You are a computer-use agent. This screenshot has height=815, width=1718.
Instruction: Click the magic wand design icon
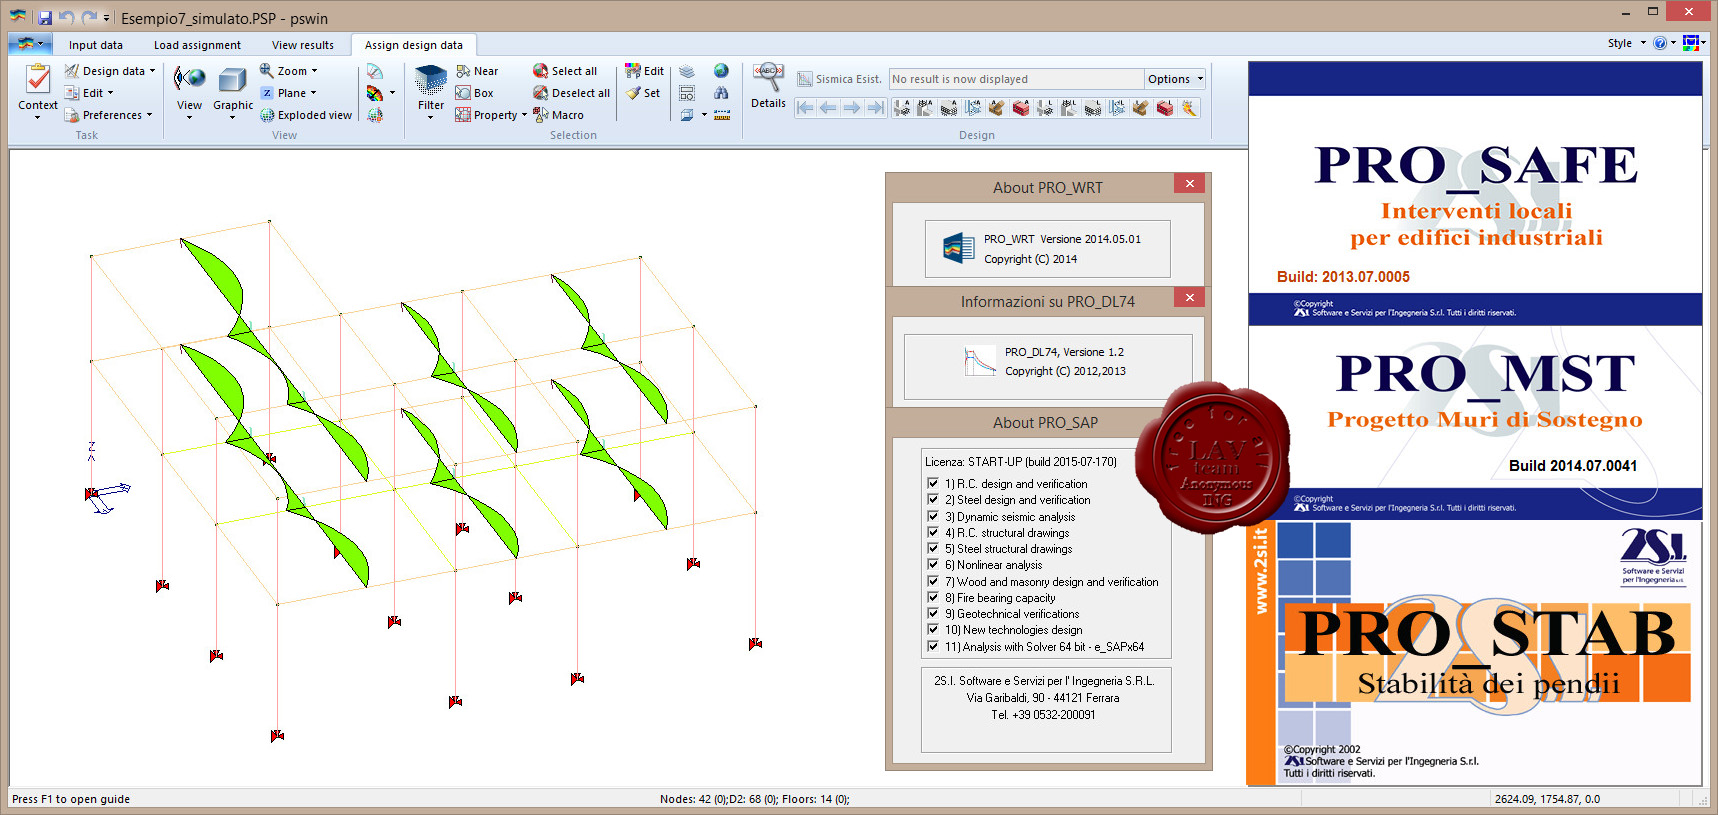(1189, 108)
